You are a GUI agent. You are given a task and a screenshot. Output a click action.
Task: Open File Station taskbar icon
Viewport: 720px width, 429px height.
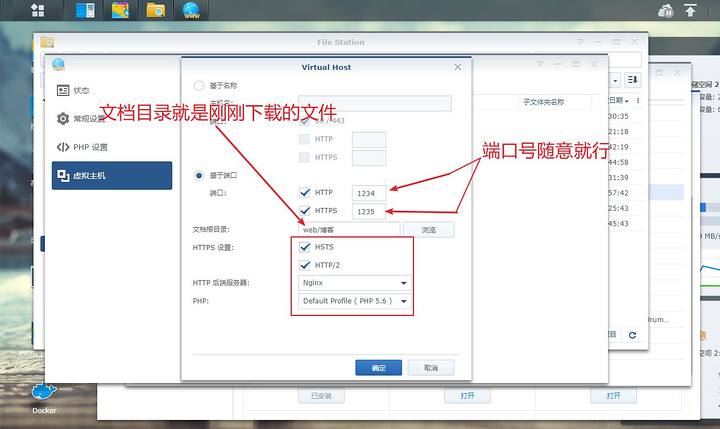pyautogui.click(x=156, y=10)
